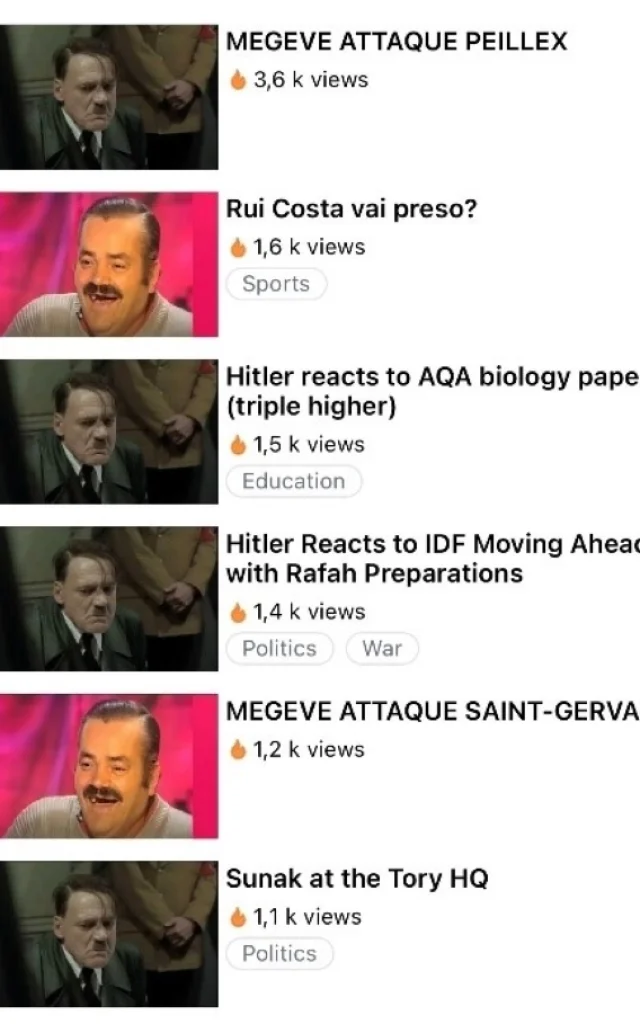Select the Politics tag beside the War tag
Viewport: 640px width, 1024px height.
pos(280,648)
